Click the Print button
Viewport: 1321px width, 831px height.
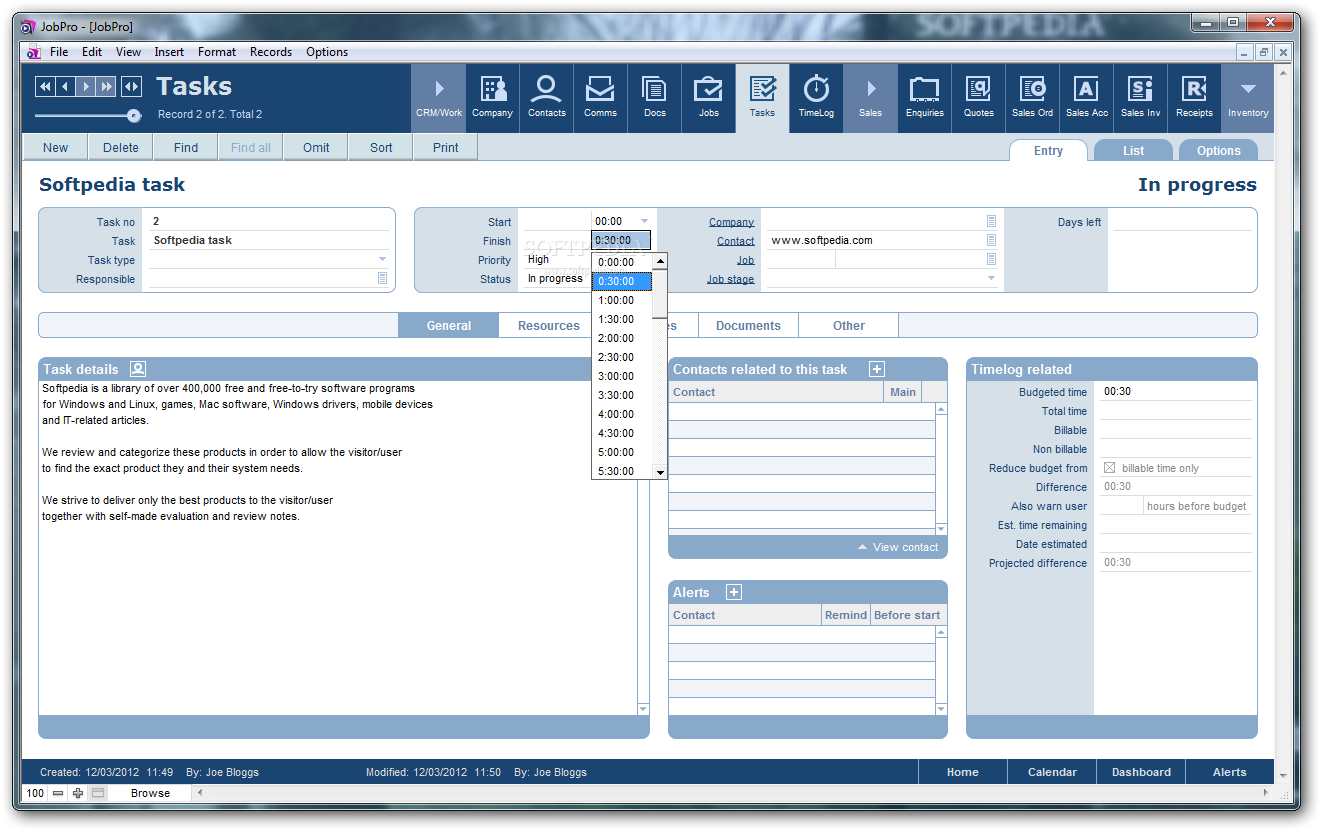(x=446, y=148)
